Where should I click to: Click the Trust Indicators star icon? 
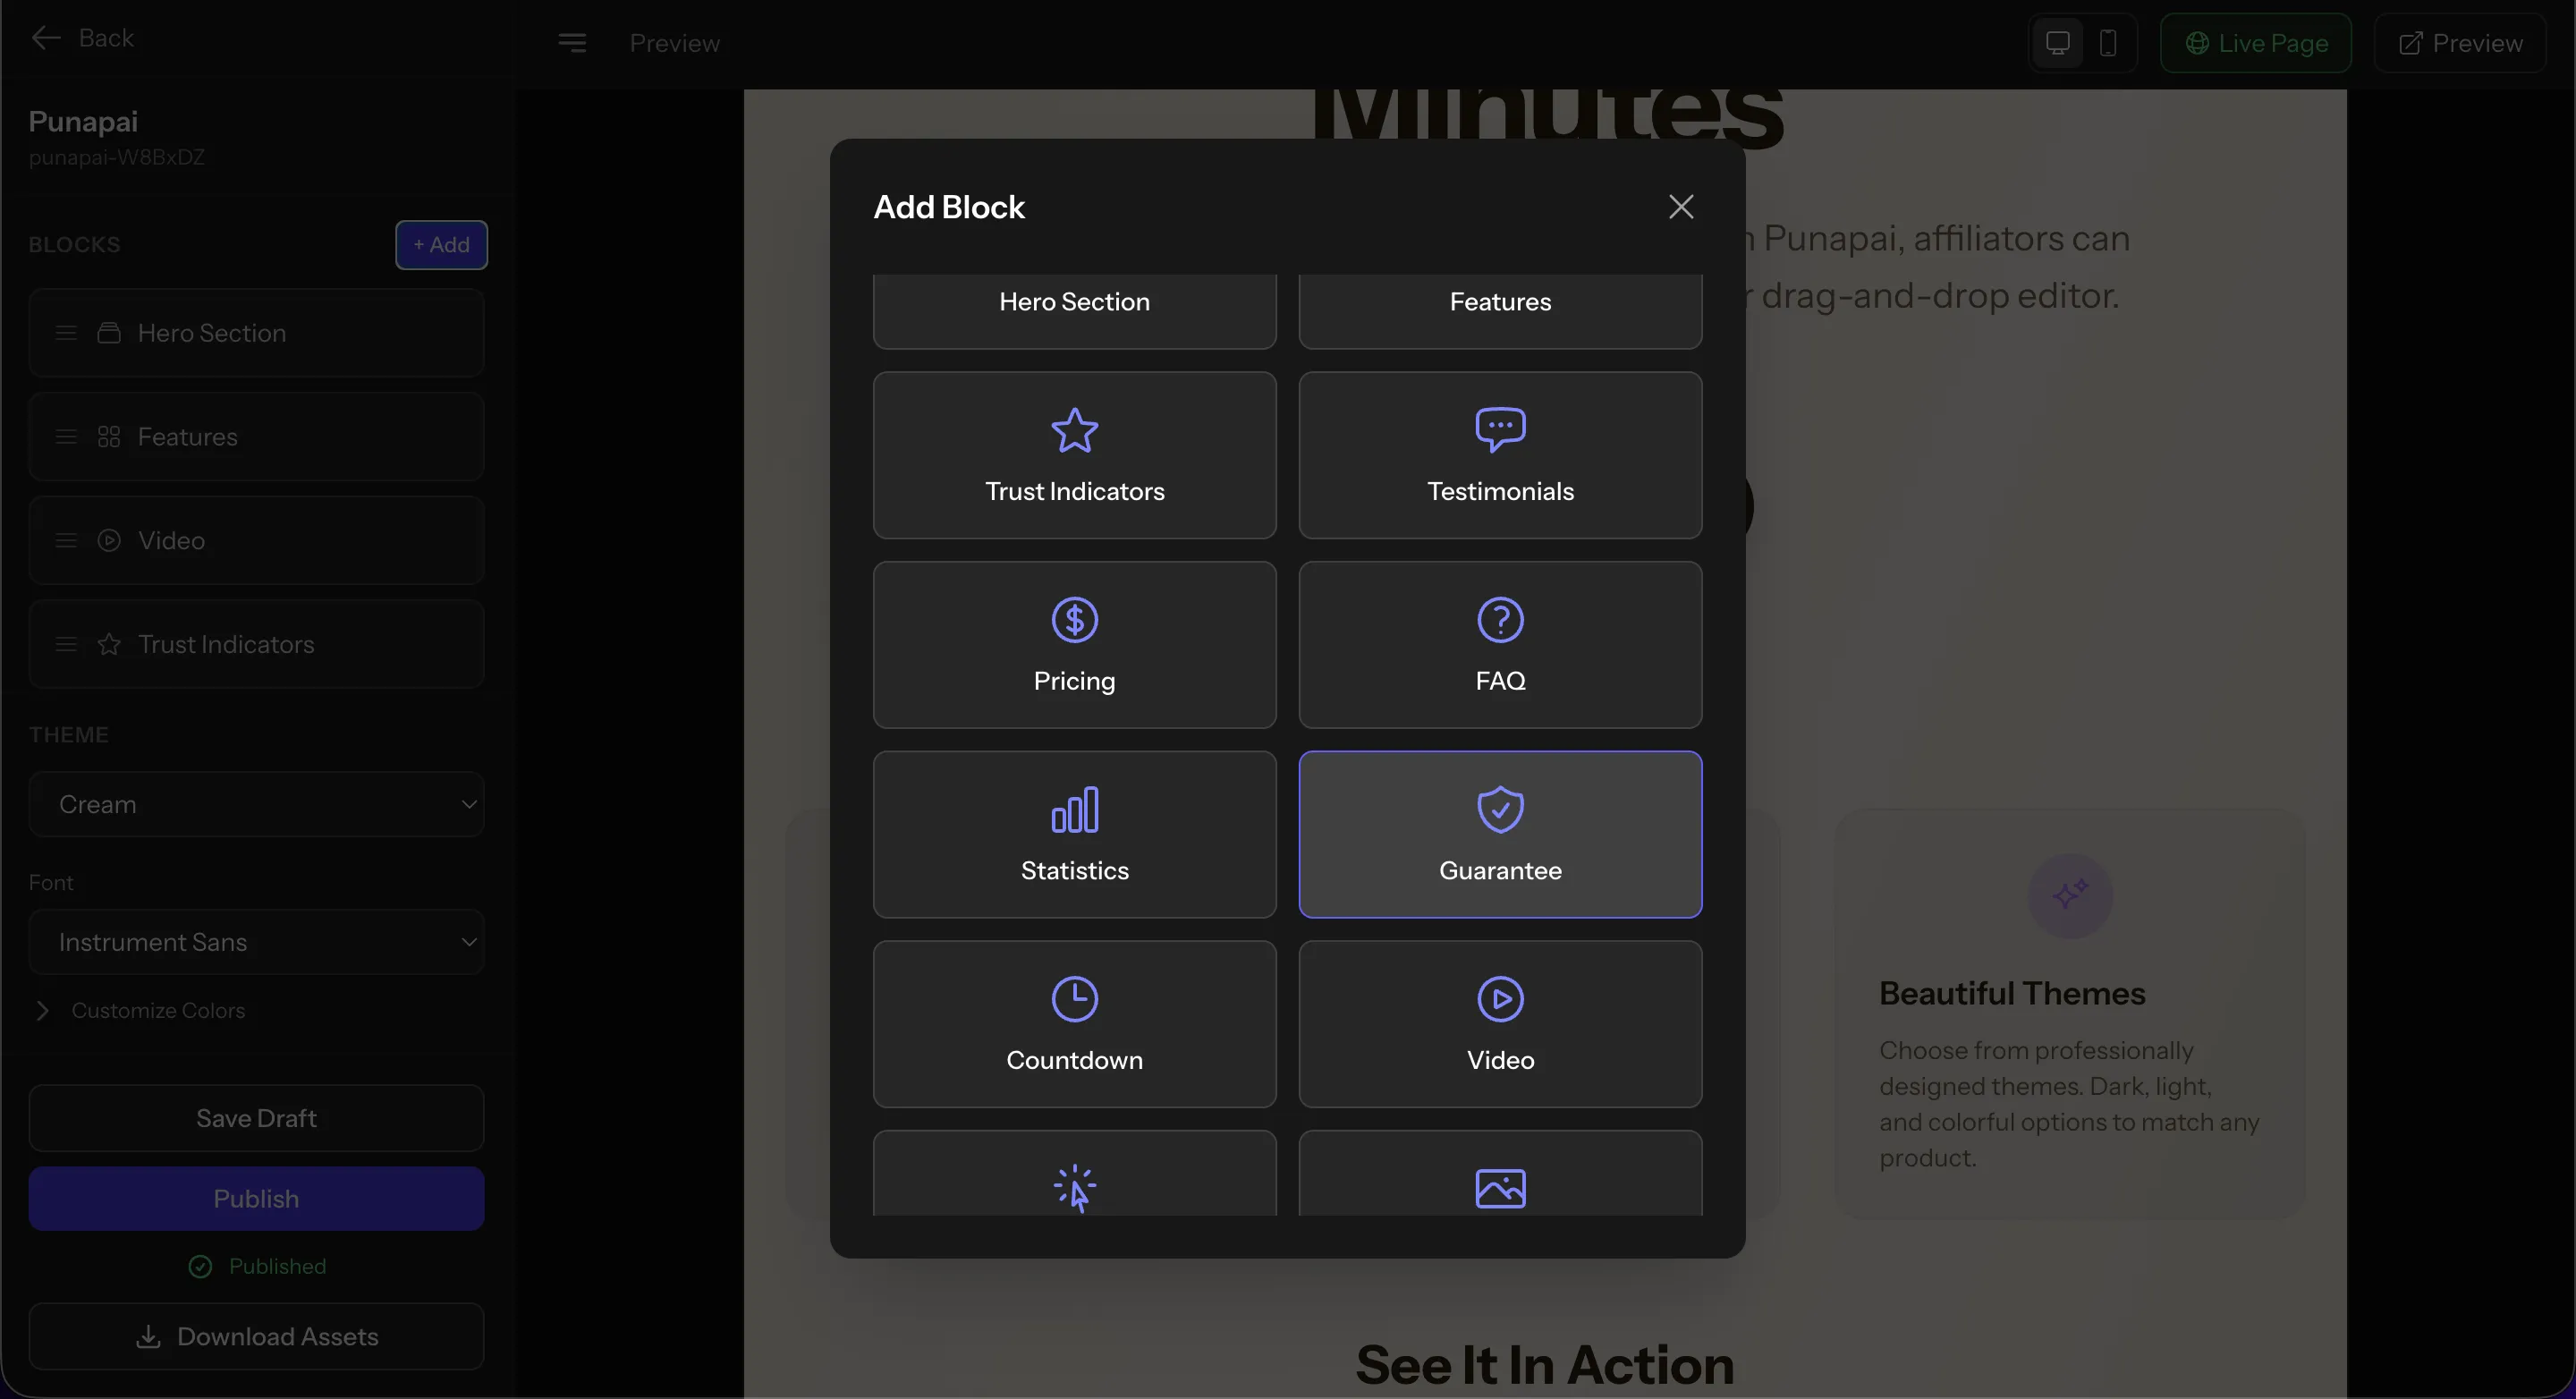tap(1074, 430)
